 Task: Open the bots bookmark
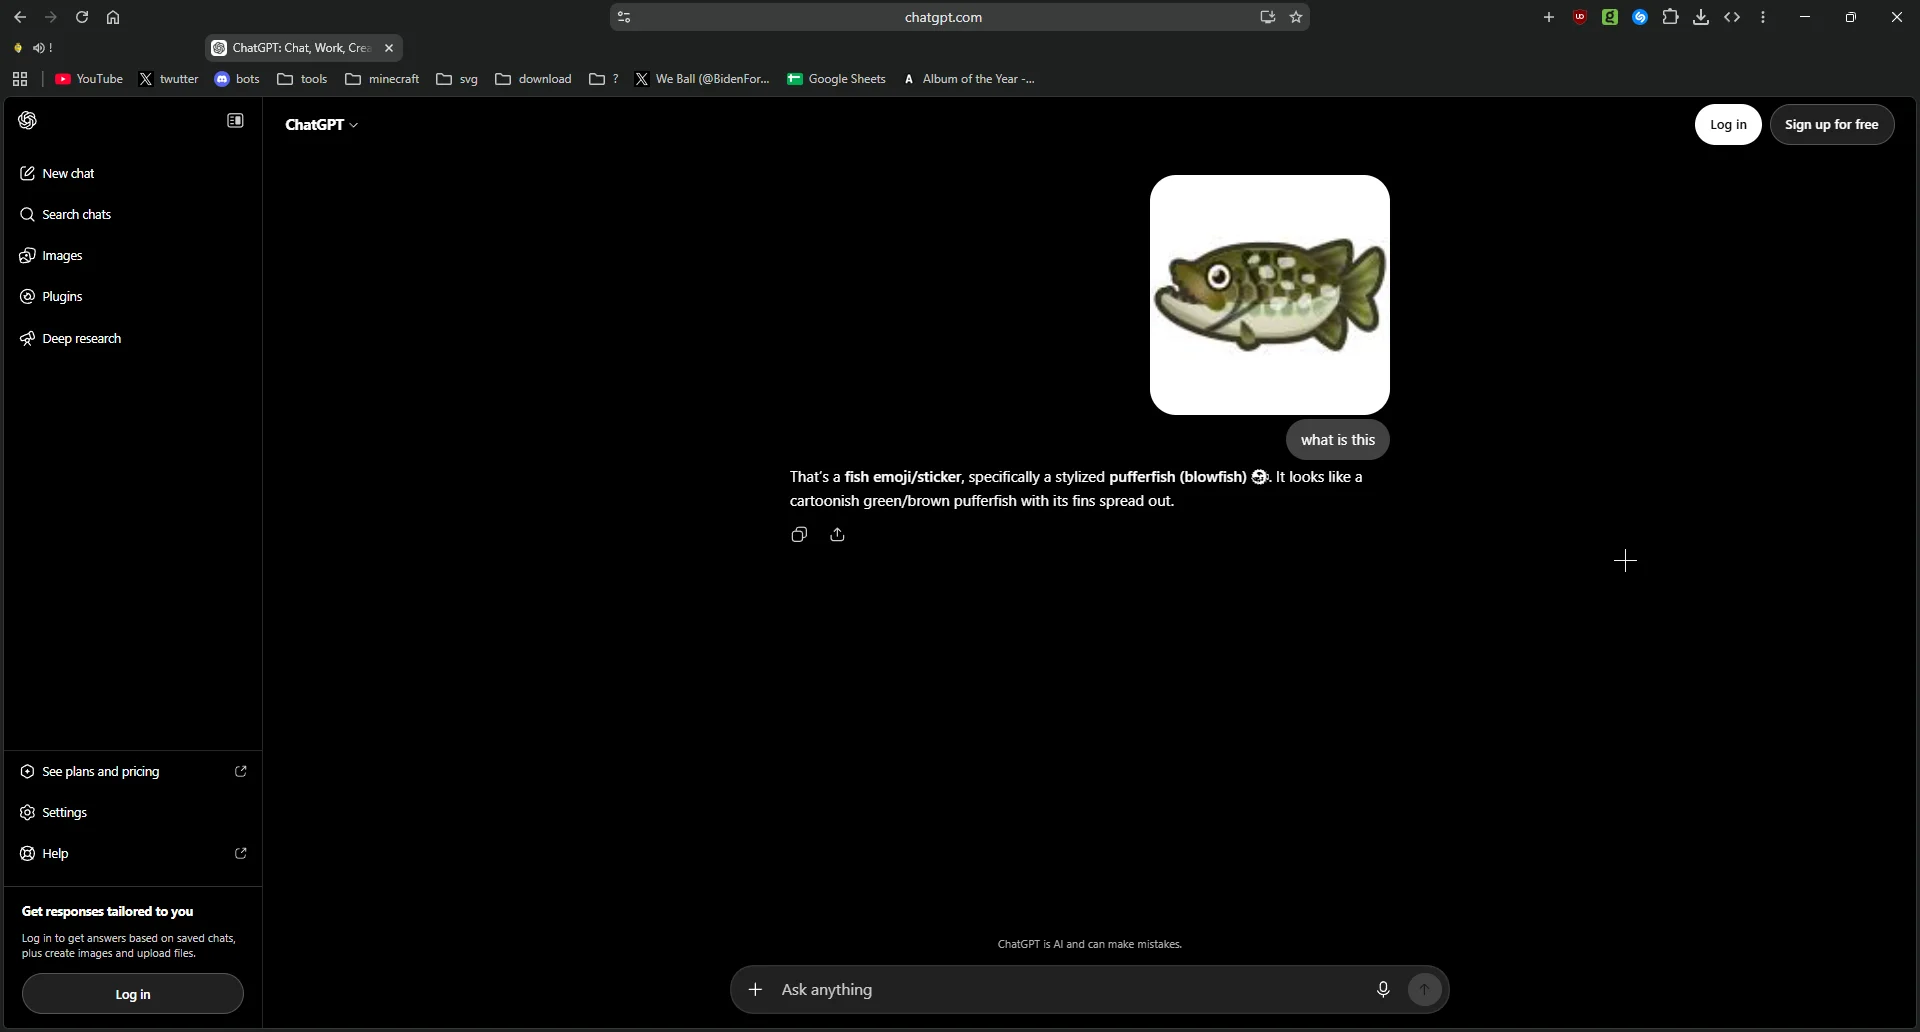[237, 79]
